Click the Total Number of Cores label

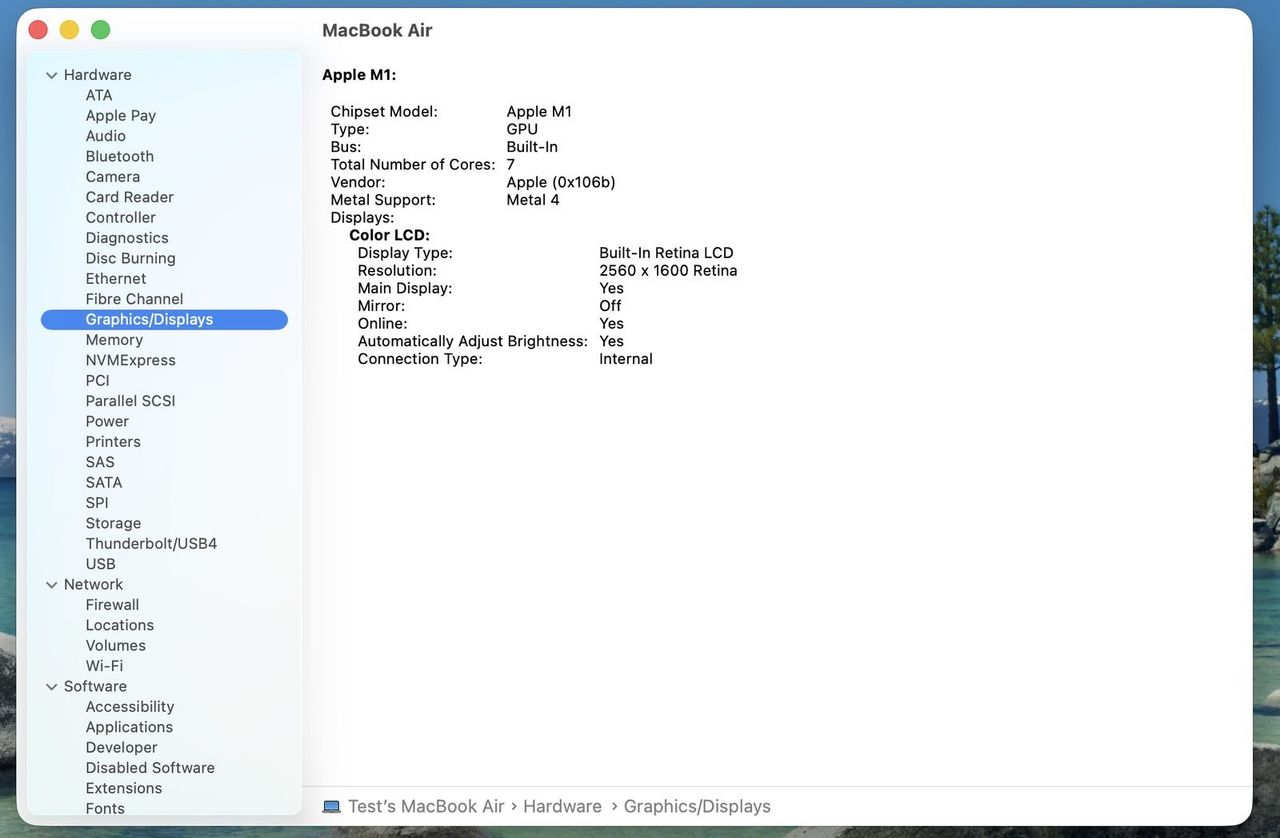[x=413, y=165]
